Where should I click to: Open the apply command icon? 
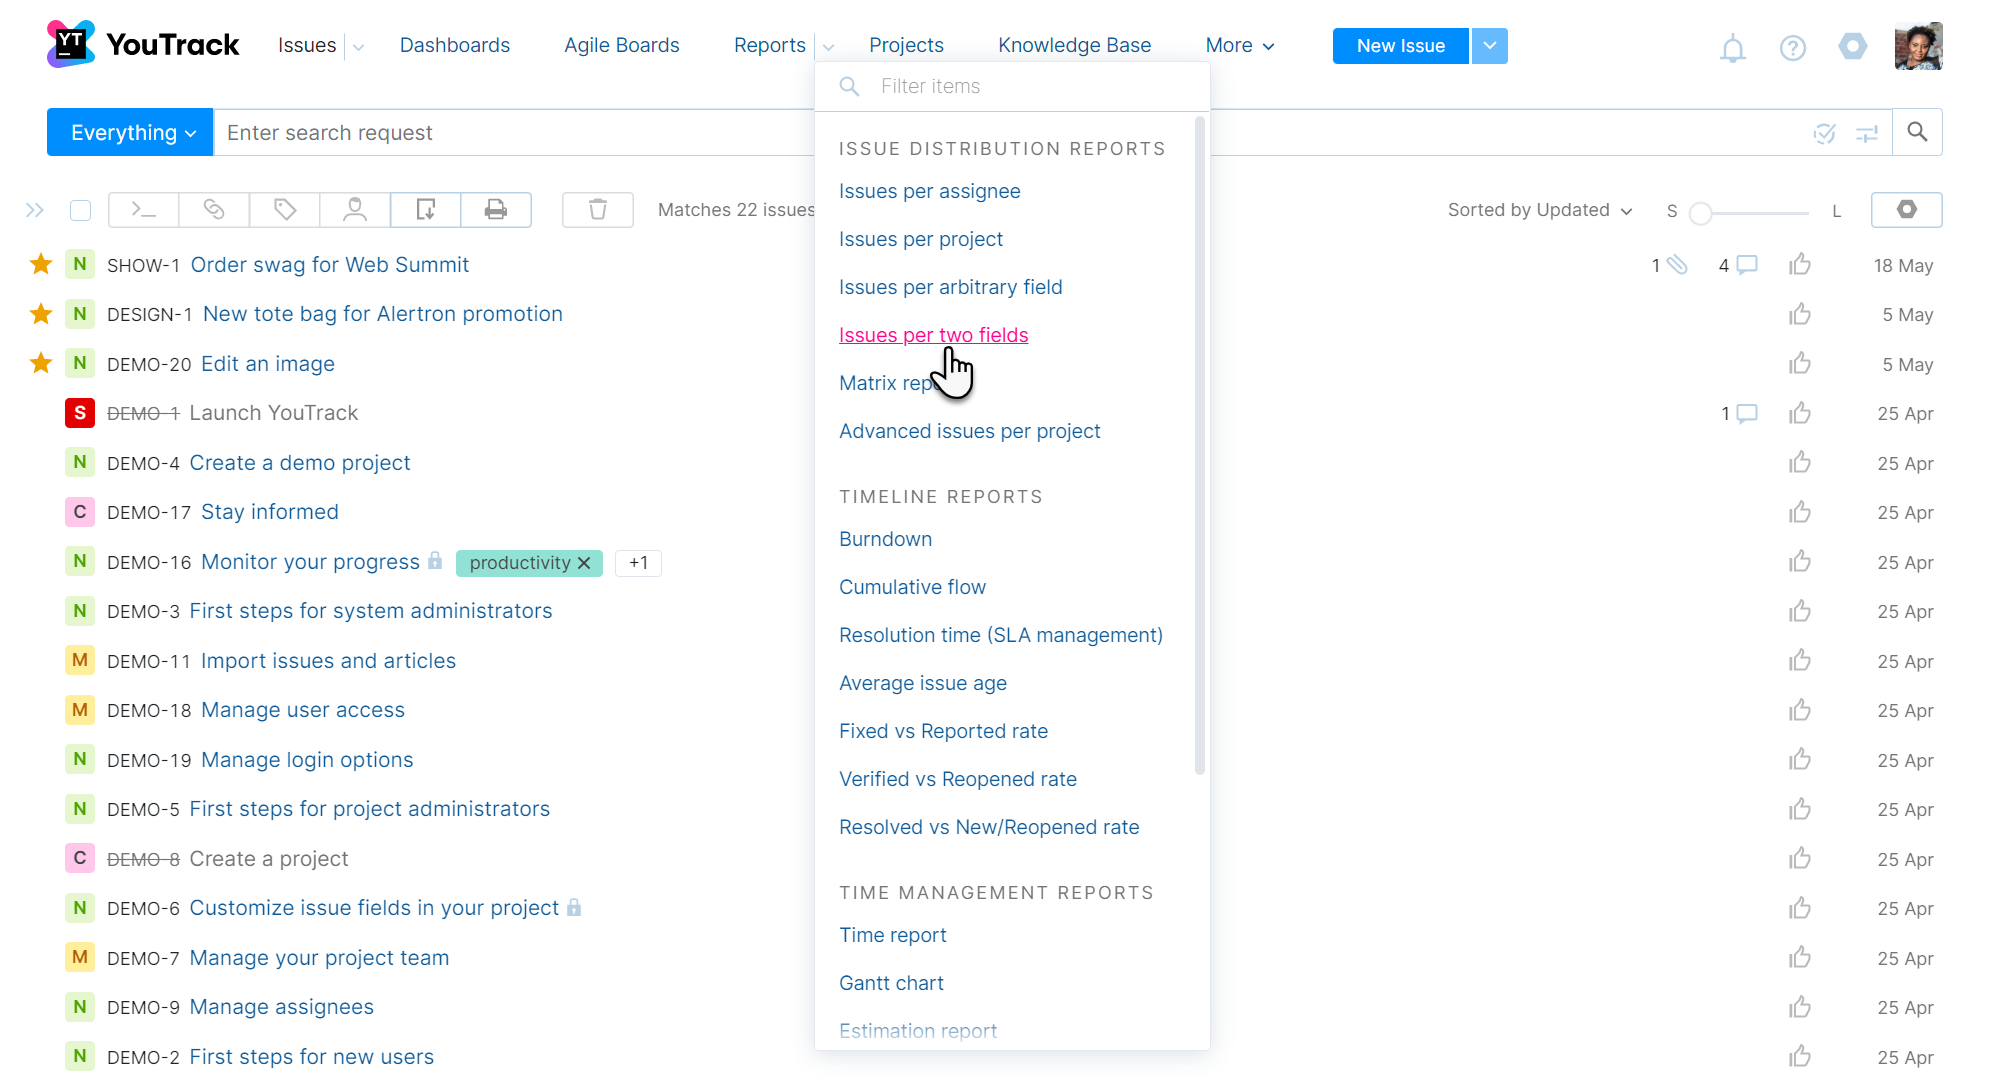click(144, 210)
